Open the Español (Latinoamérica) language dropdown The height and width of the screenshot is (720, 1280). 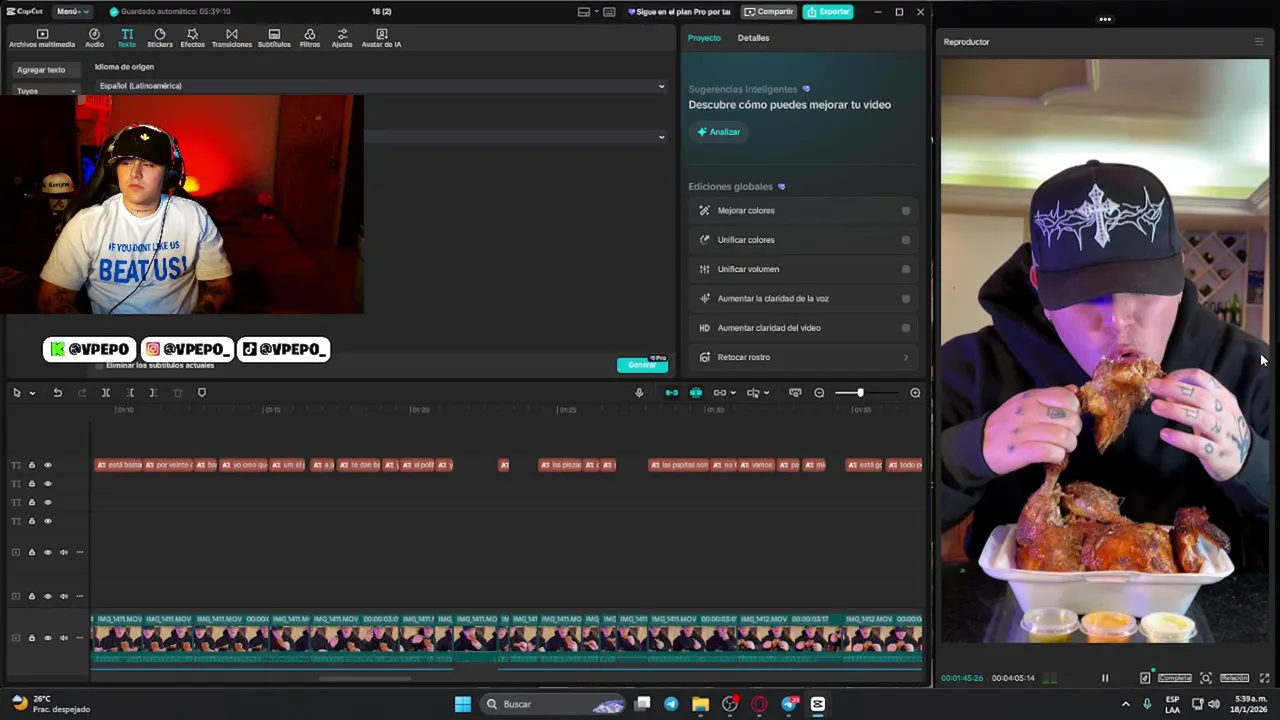tap(380, 86)
